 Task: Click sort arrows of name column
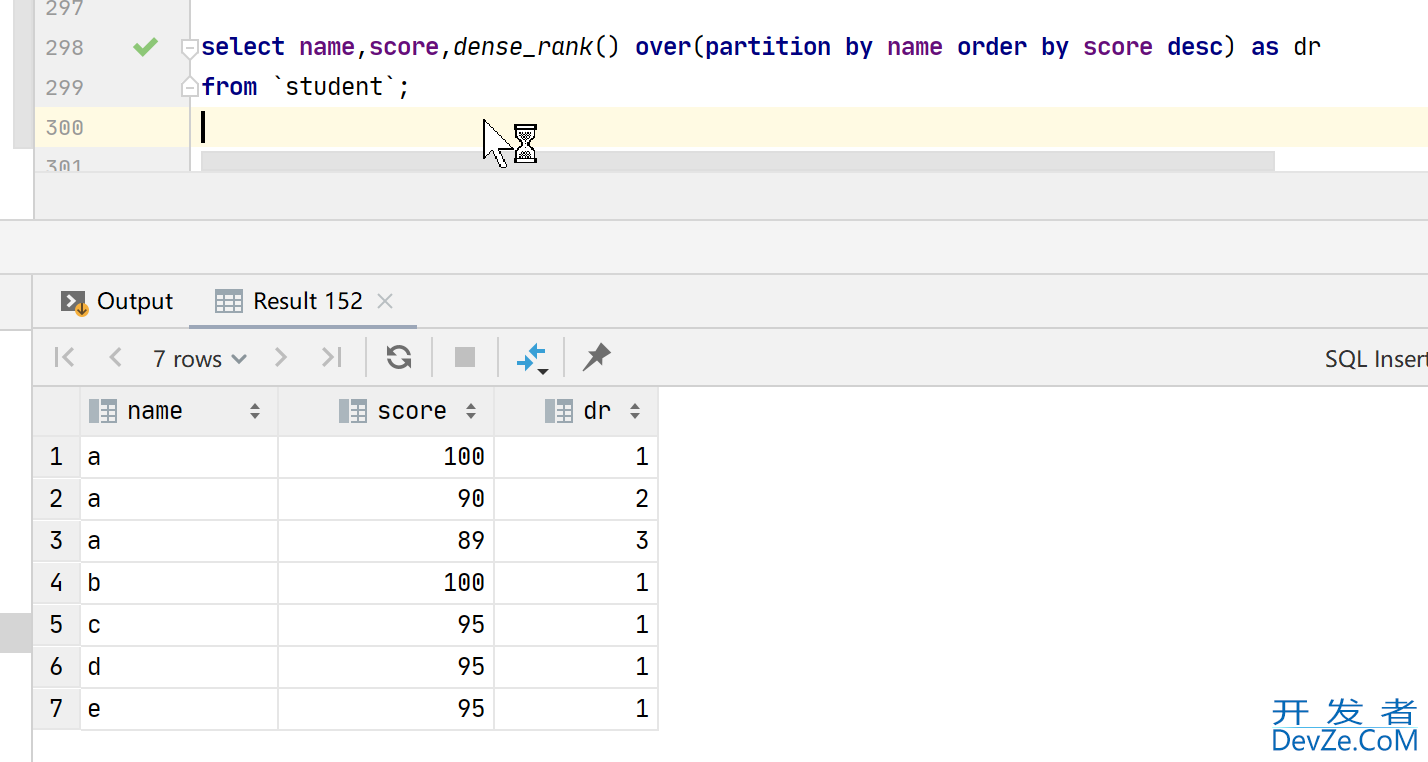point(255,411)
